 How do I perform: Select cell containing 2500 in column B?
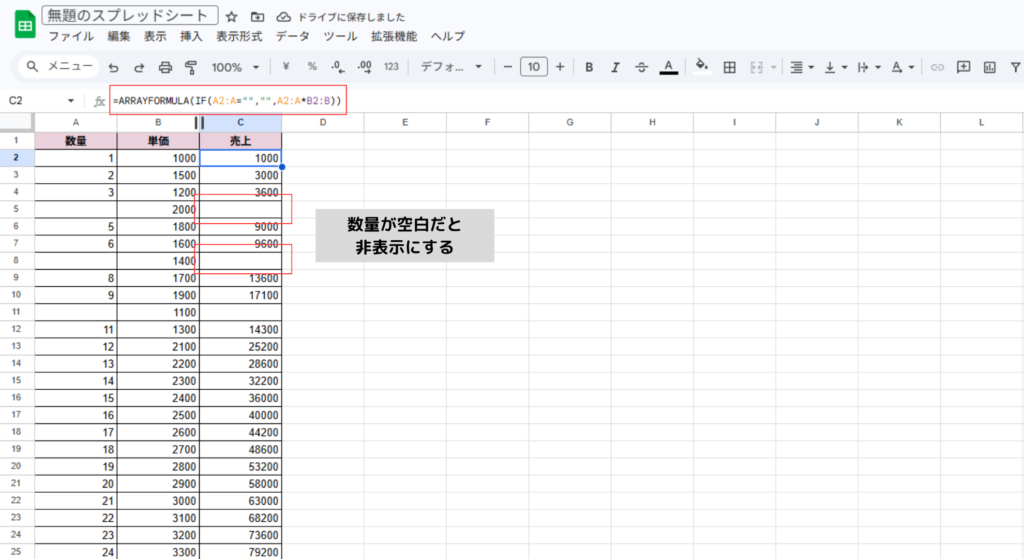click(158, 415)
